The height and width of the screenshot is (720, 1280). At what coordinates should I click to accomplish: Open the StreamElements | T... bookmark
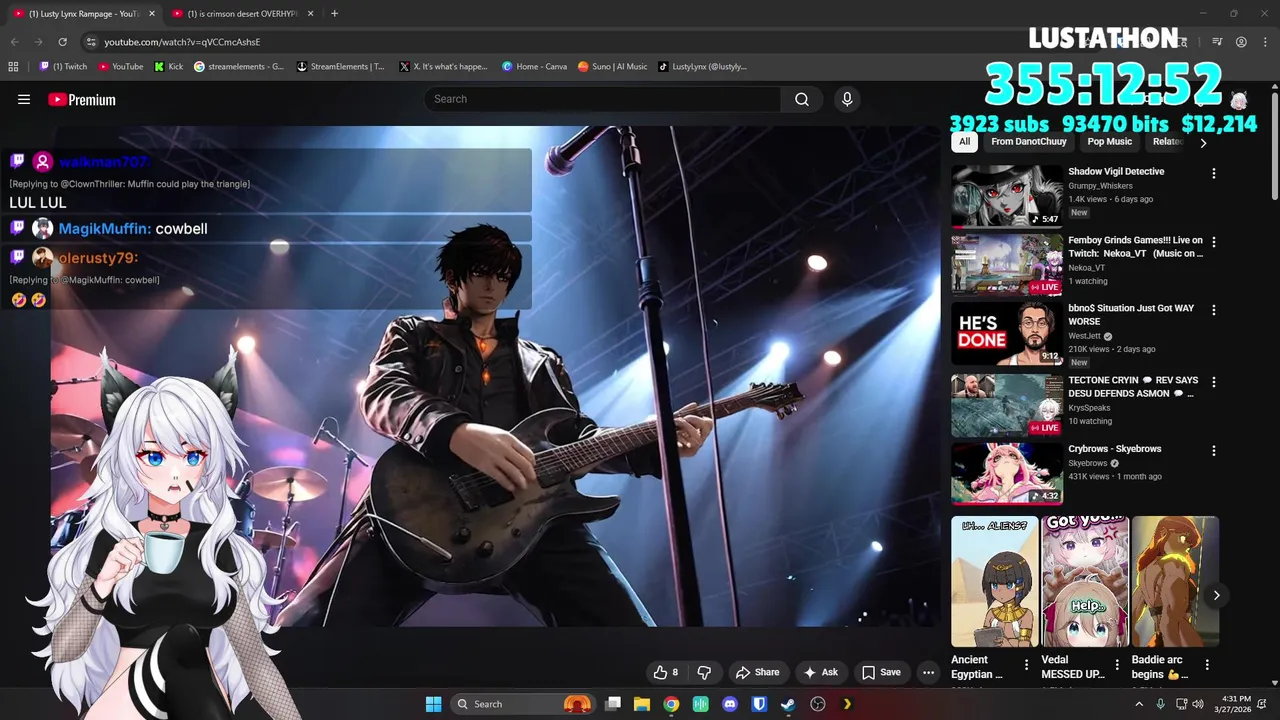click(341, 67)
